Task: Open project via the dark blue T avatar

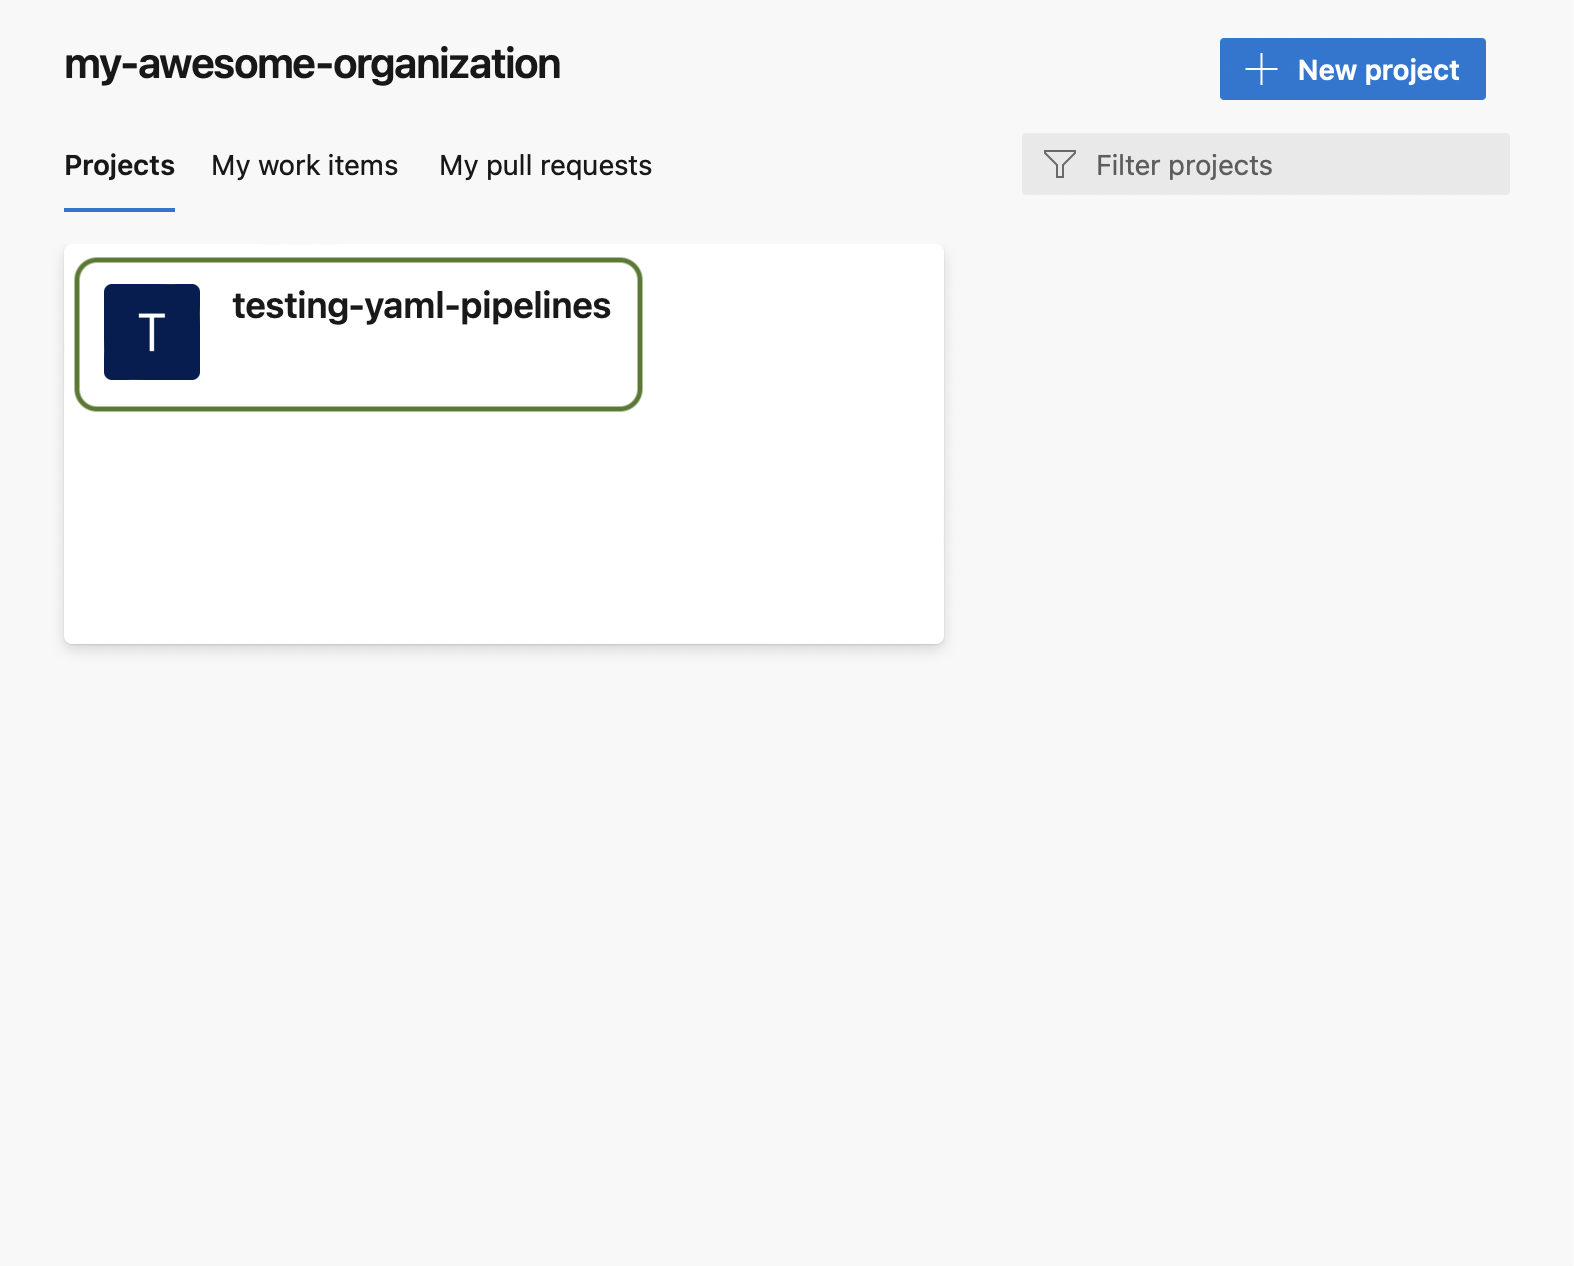Action: tap(152, 332)
